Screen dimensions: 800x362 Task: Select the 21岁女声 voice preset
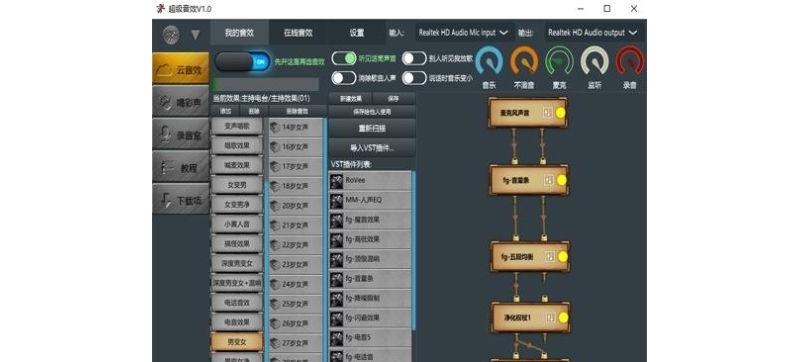(296, 225)
